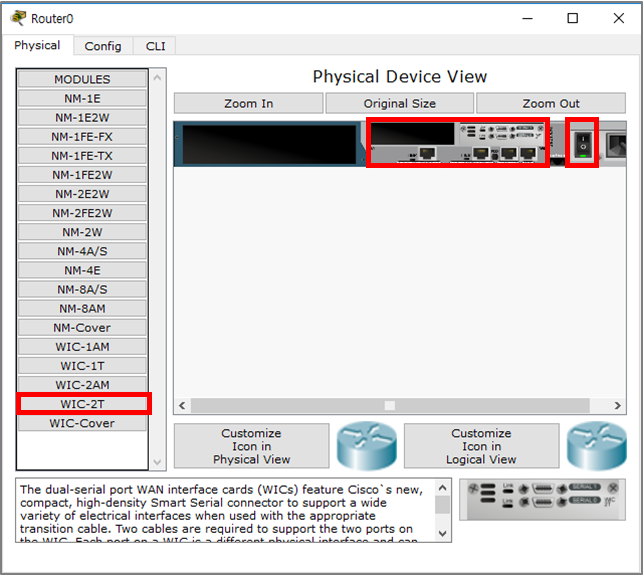The width and height of the screenshot is (643, 576).
Task: Click description box scroll up arrow
Action: tap(442, 488)
